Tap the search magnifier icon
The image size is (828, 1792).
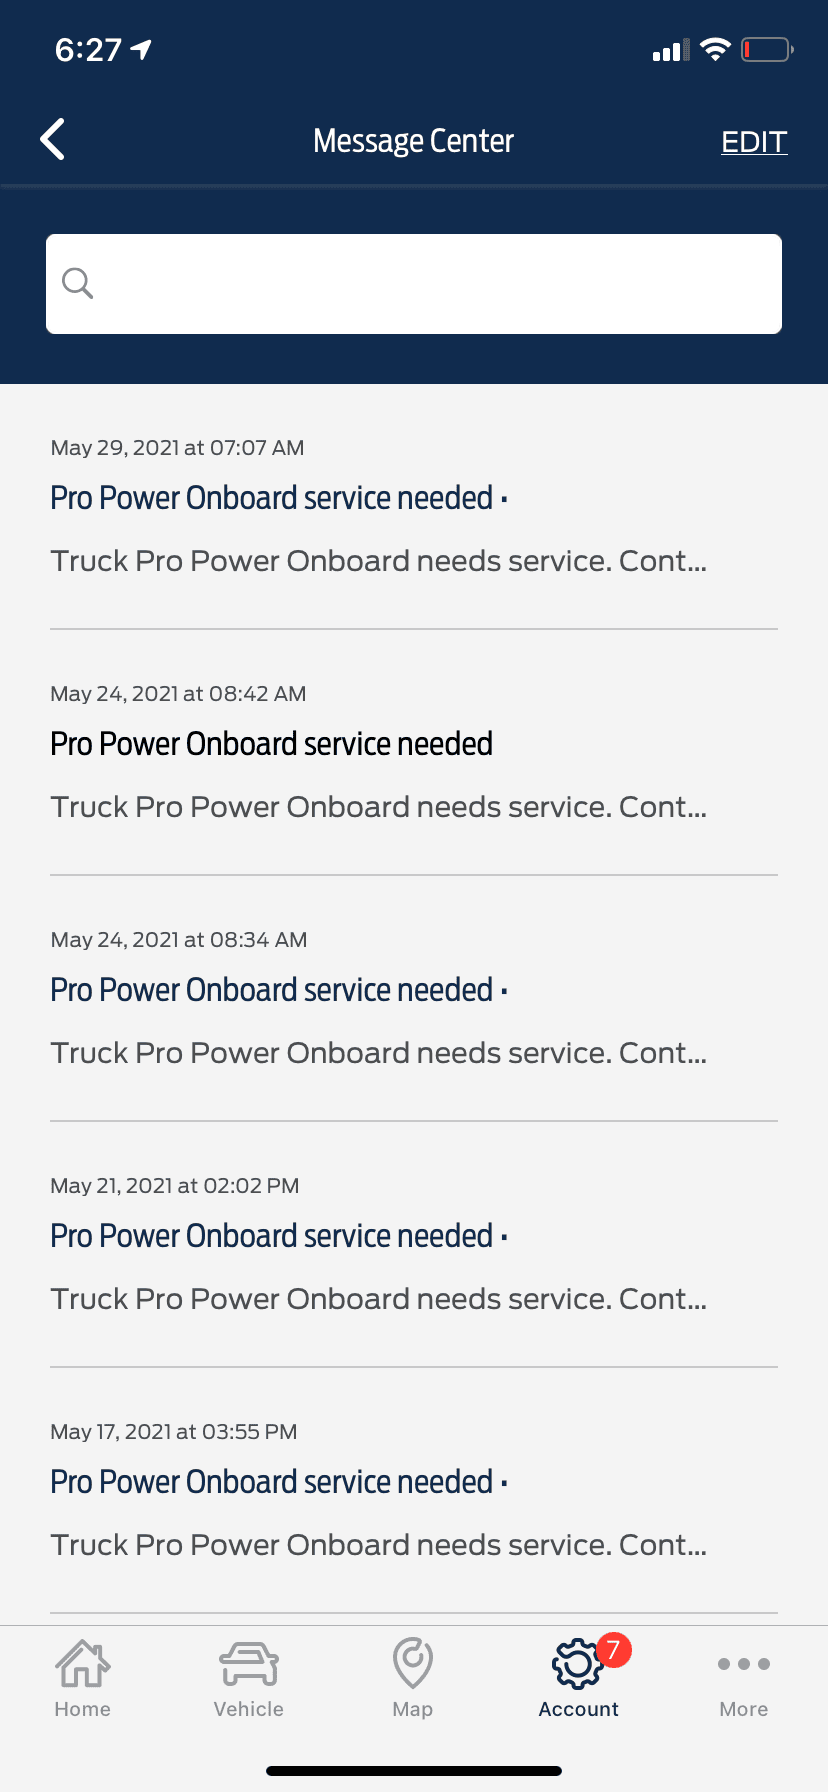(x=77, y=284)
